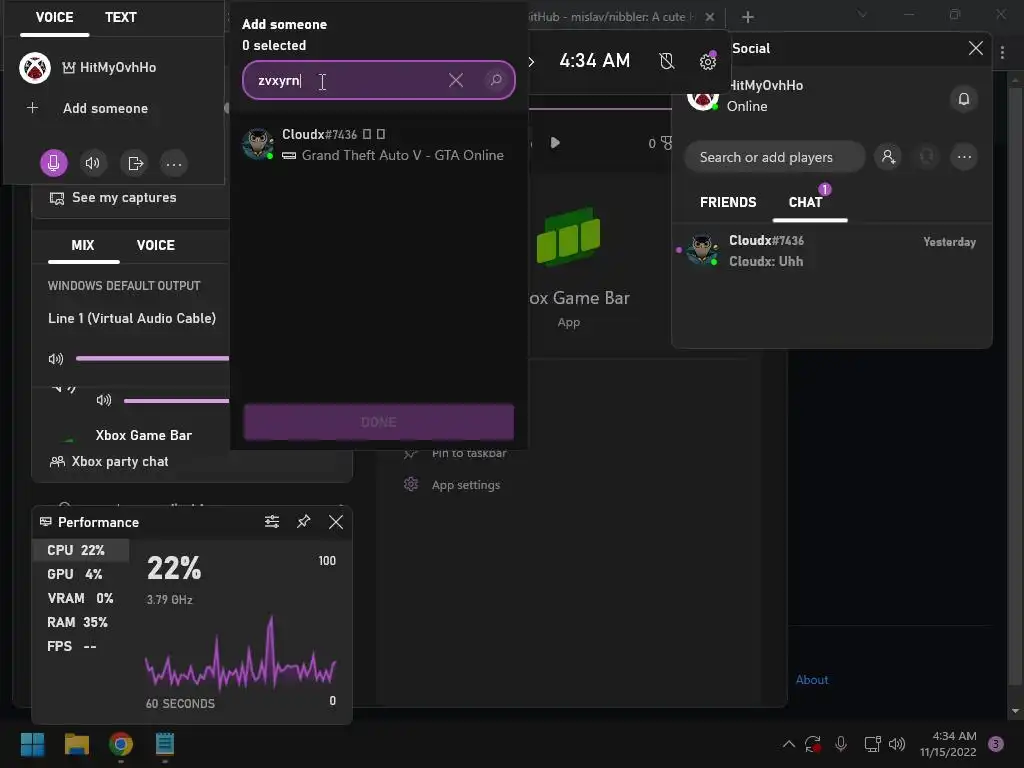The height and width of the screenshot is (768, 1024).
Task: Open the notification center badge
Action: [x=996, y=744]
